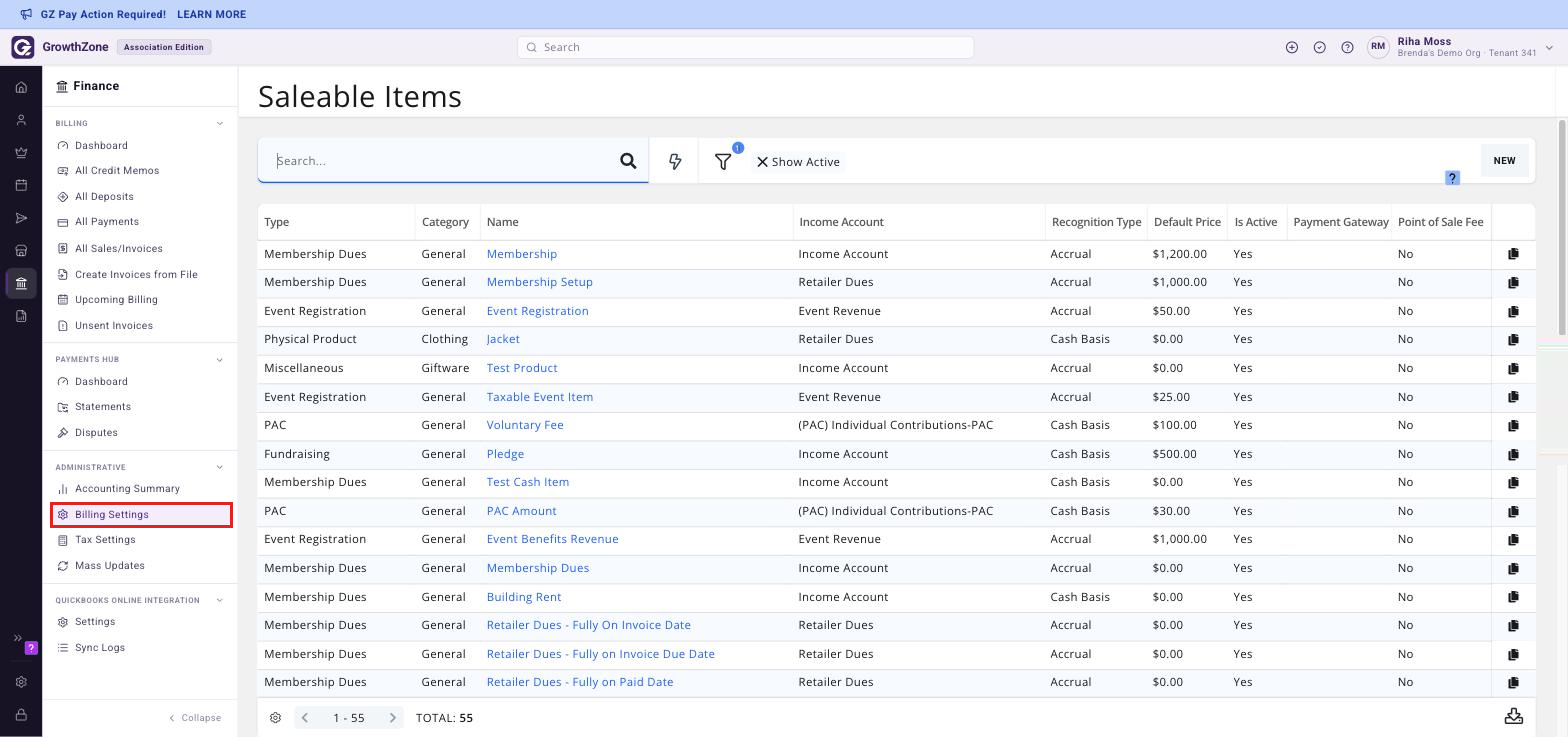
Task: Open Mass Updates
Action: click(x=110, y=566)
